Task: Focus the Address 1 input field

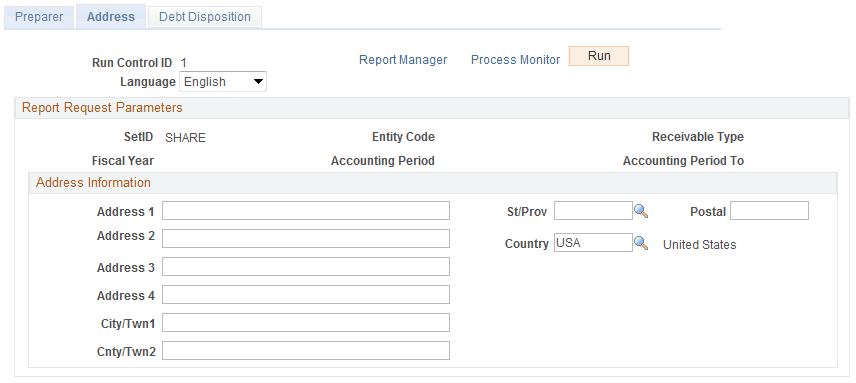Action: click(x=306, y=211)
